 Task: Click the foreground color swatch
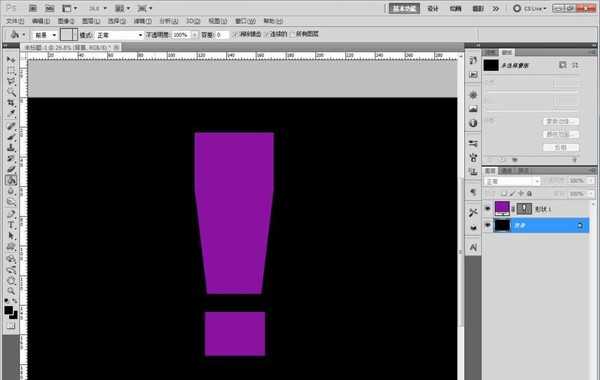pyautogui.click(x=8, y=310)
